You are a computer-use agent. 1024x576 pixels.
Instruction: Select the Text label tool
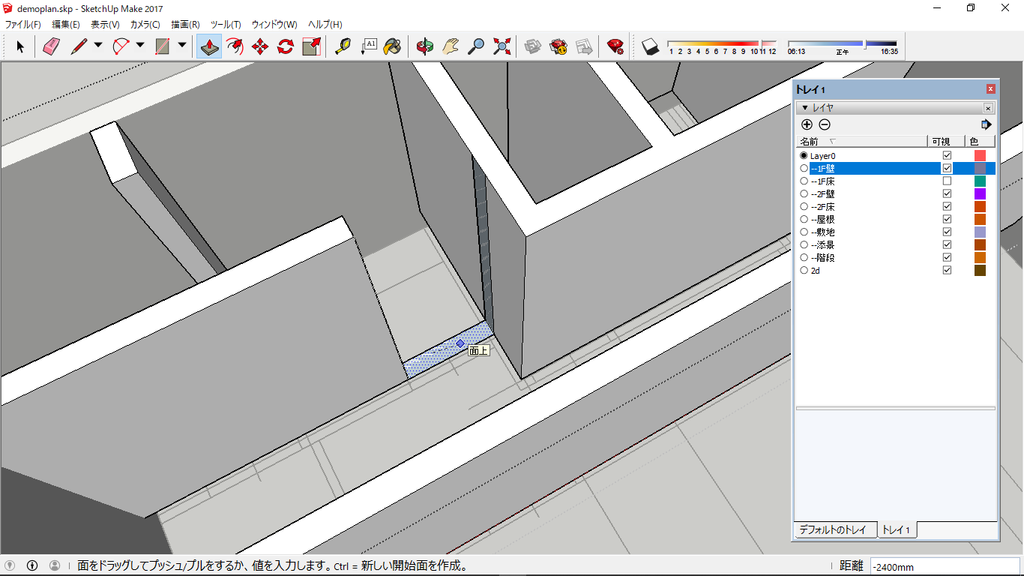pyautogui.click(x=369, y=46)
